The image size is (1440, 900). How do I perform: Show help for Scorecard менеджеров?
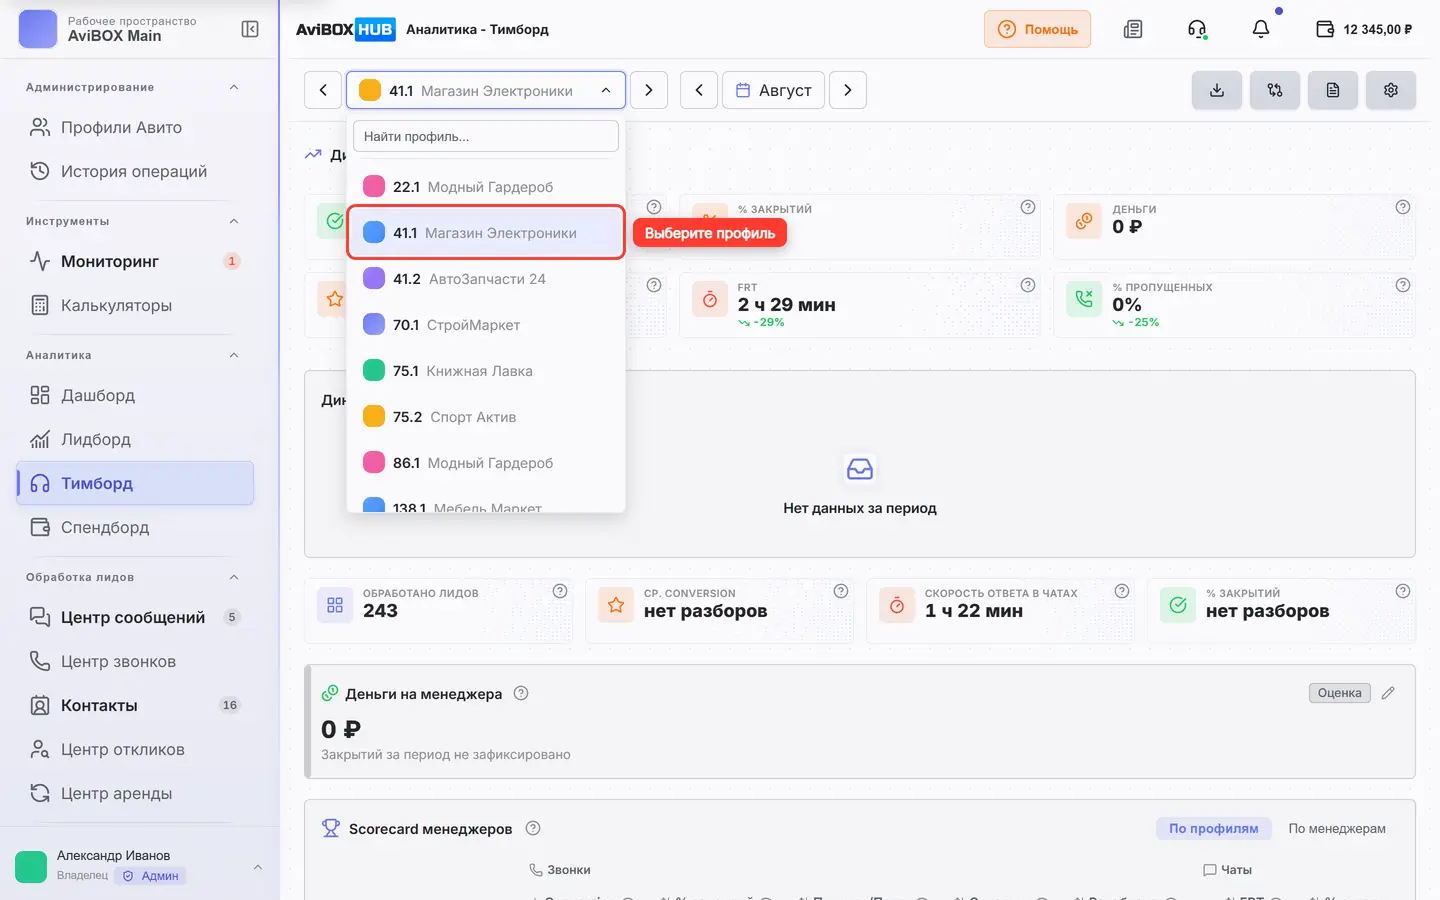click(533, 828)
